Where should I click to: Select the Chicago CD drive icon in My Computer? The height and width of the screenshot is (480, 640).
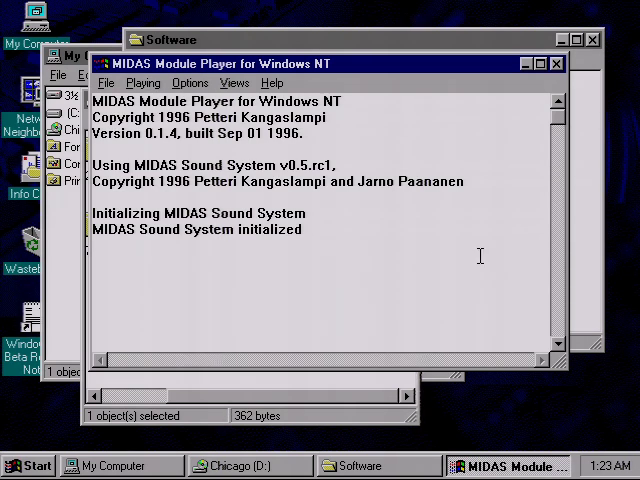point(54,129)
